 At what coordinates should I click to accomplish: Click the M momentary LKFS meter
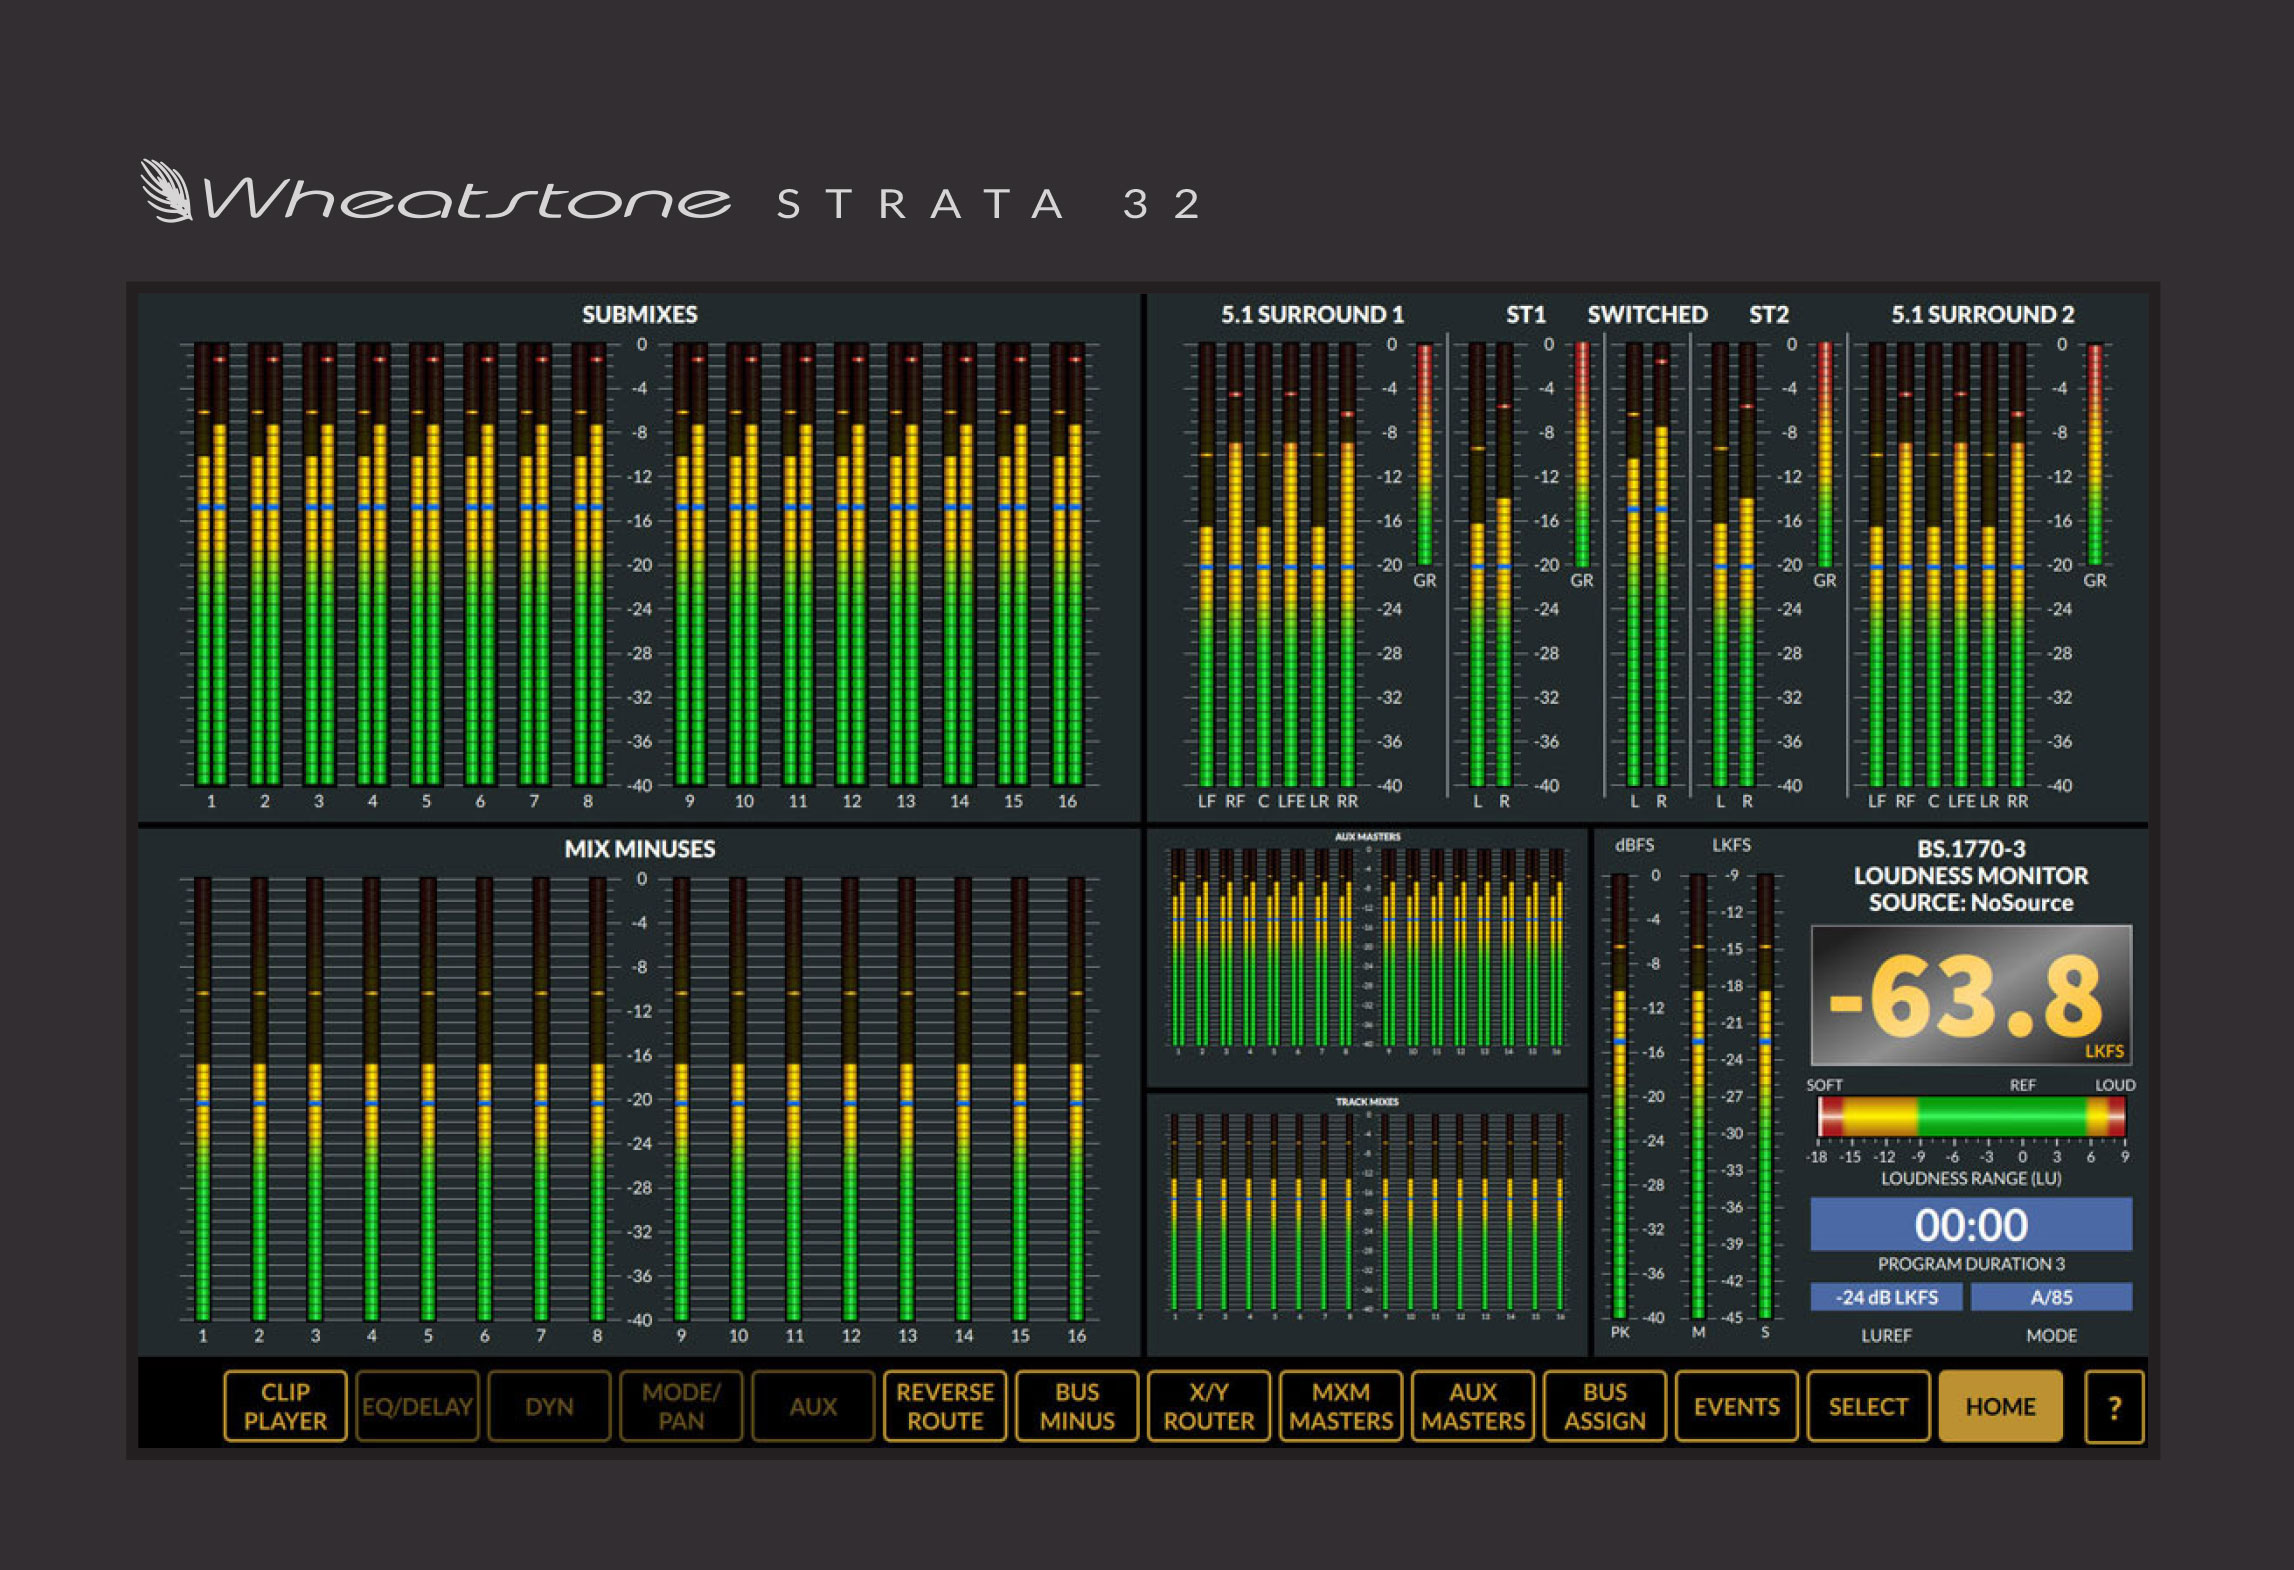(1698, 1097)
